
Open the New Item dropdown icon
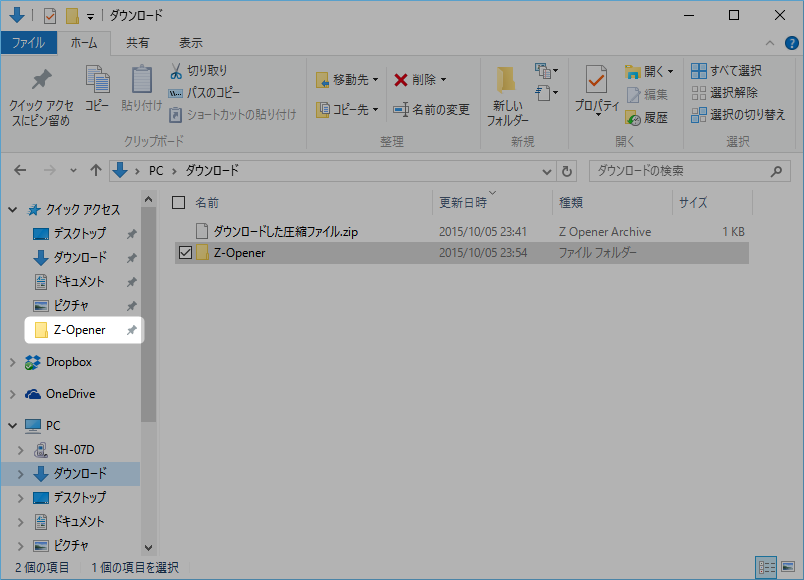546,71
